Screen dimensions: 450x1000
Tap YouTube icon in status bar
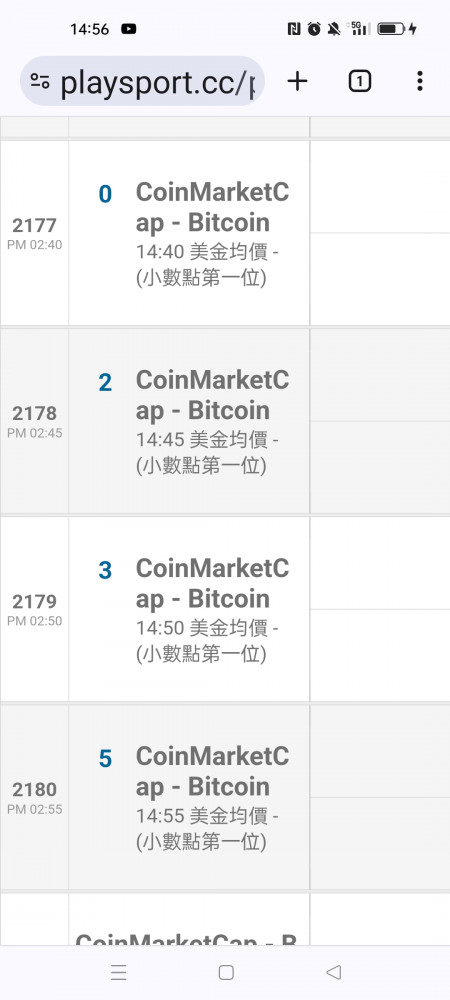pyautogui.click(x=128, y=29)
